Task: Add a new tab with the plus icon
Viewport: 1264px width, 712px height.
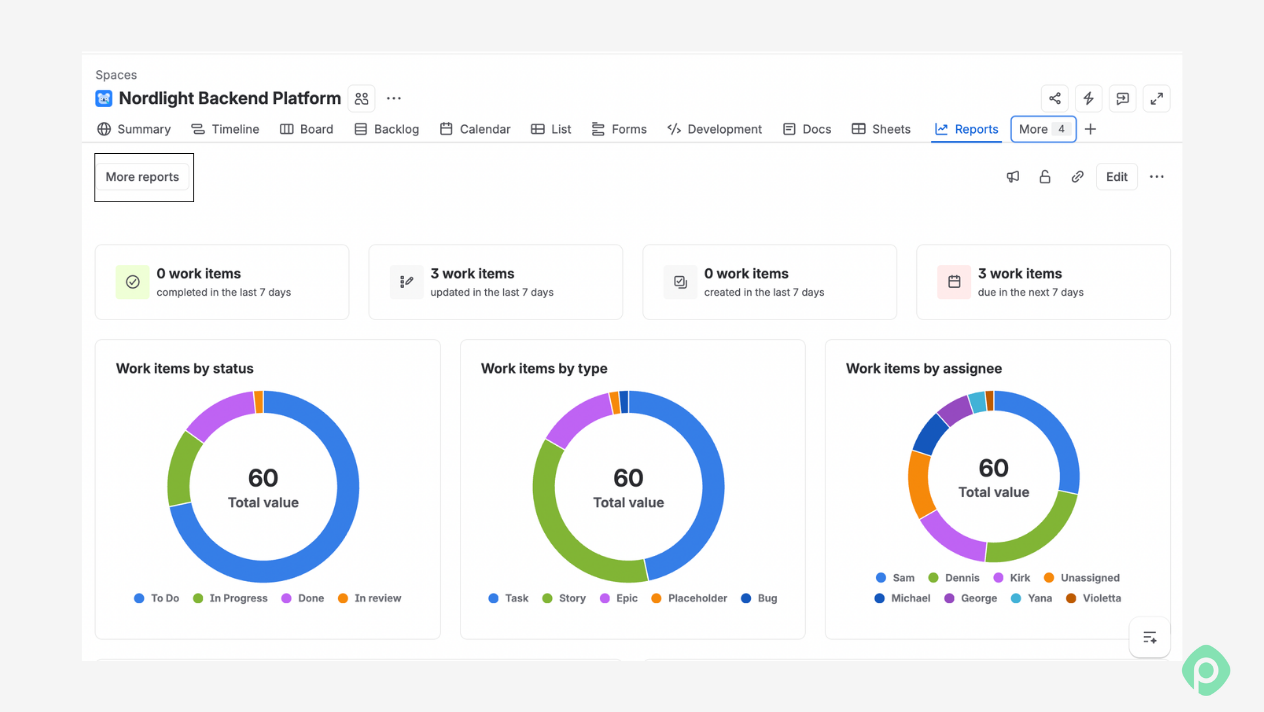Action: click(1091, 129)
